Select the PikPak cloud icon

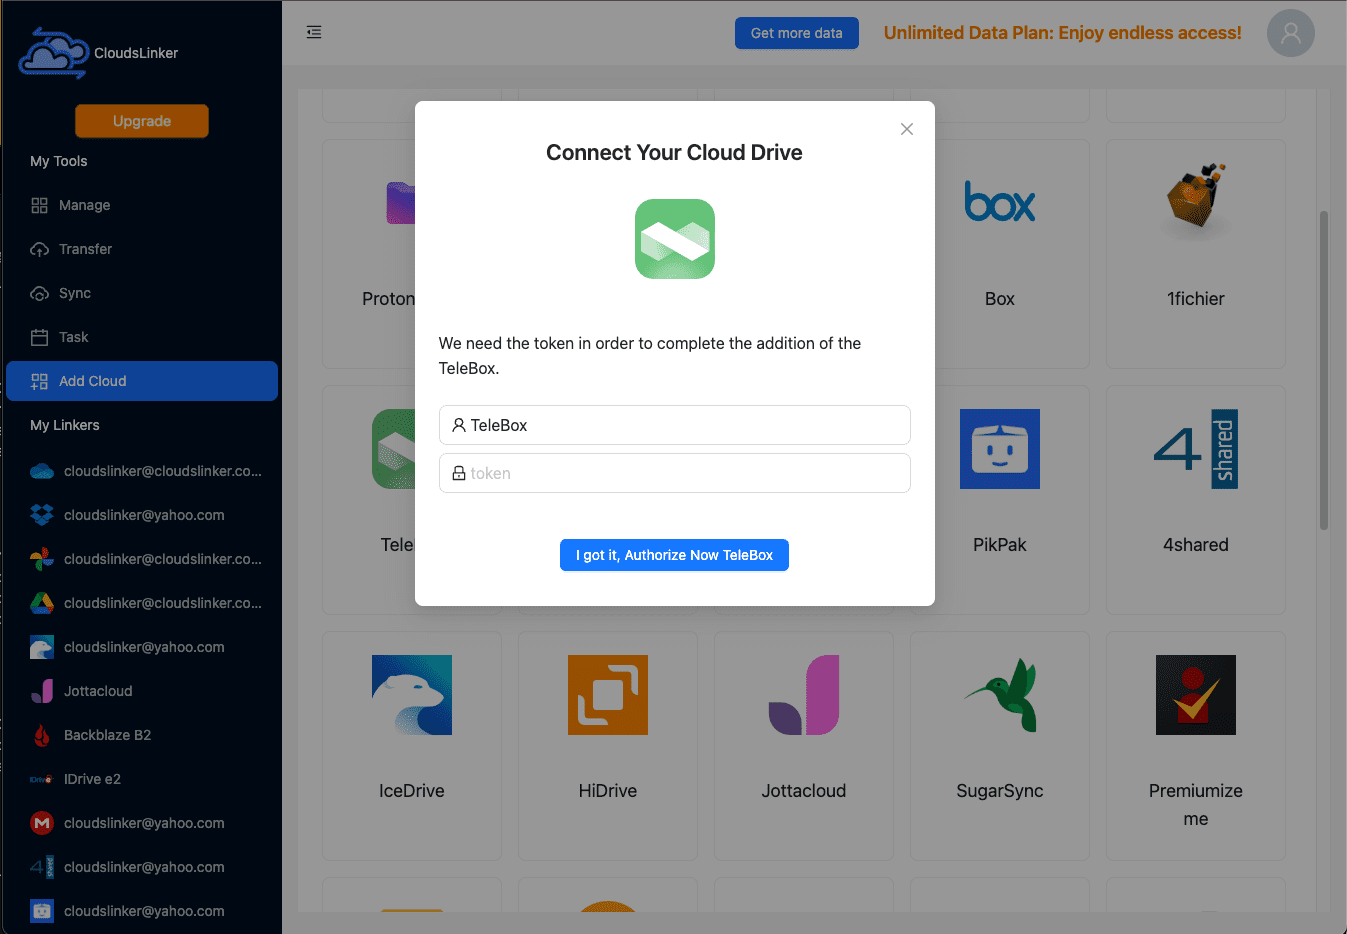coord(1000,449)
